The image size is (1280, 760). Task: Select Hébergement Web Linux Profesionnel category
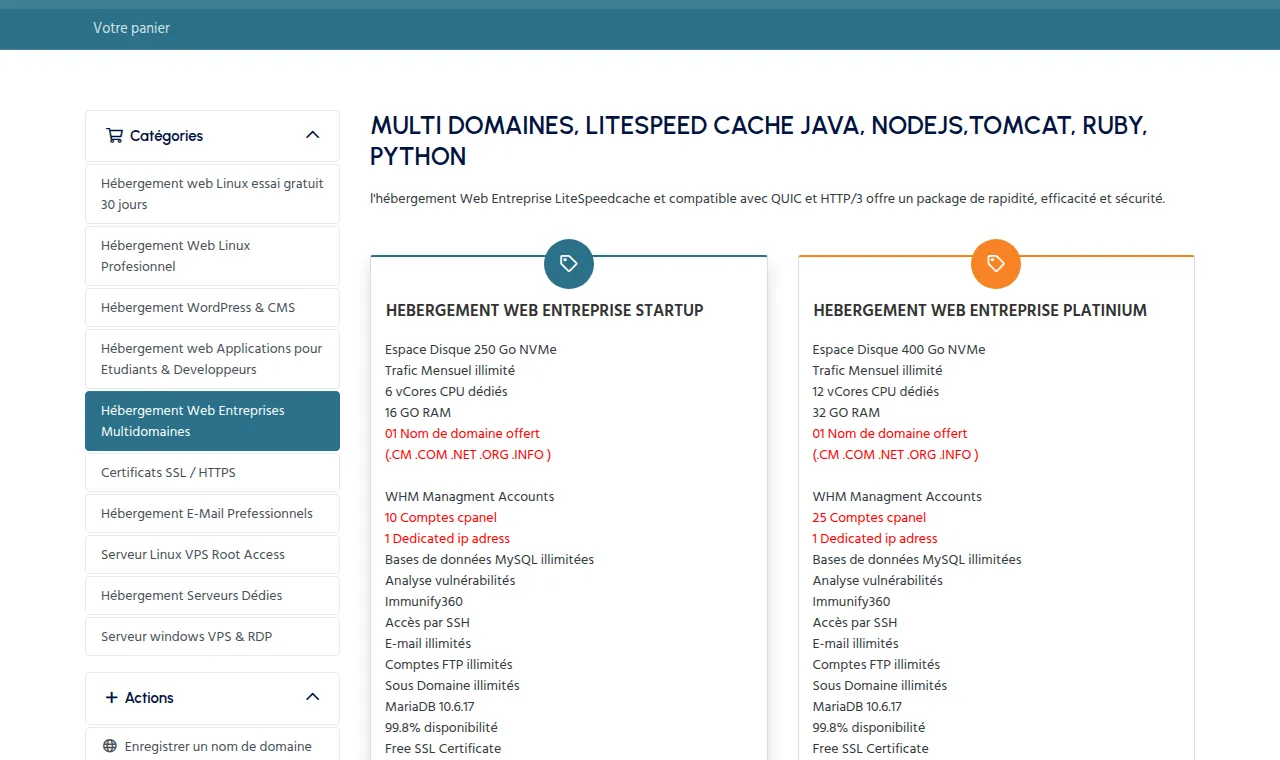pyautogui.click(x=212, y=256)
